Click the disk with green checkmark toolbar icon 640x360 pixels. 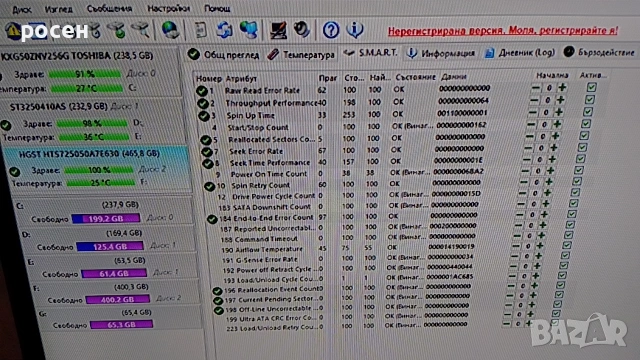(118, 30)
